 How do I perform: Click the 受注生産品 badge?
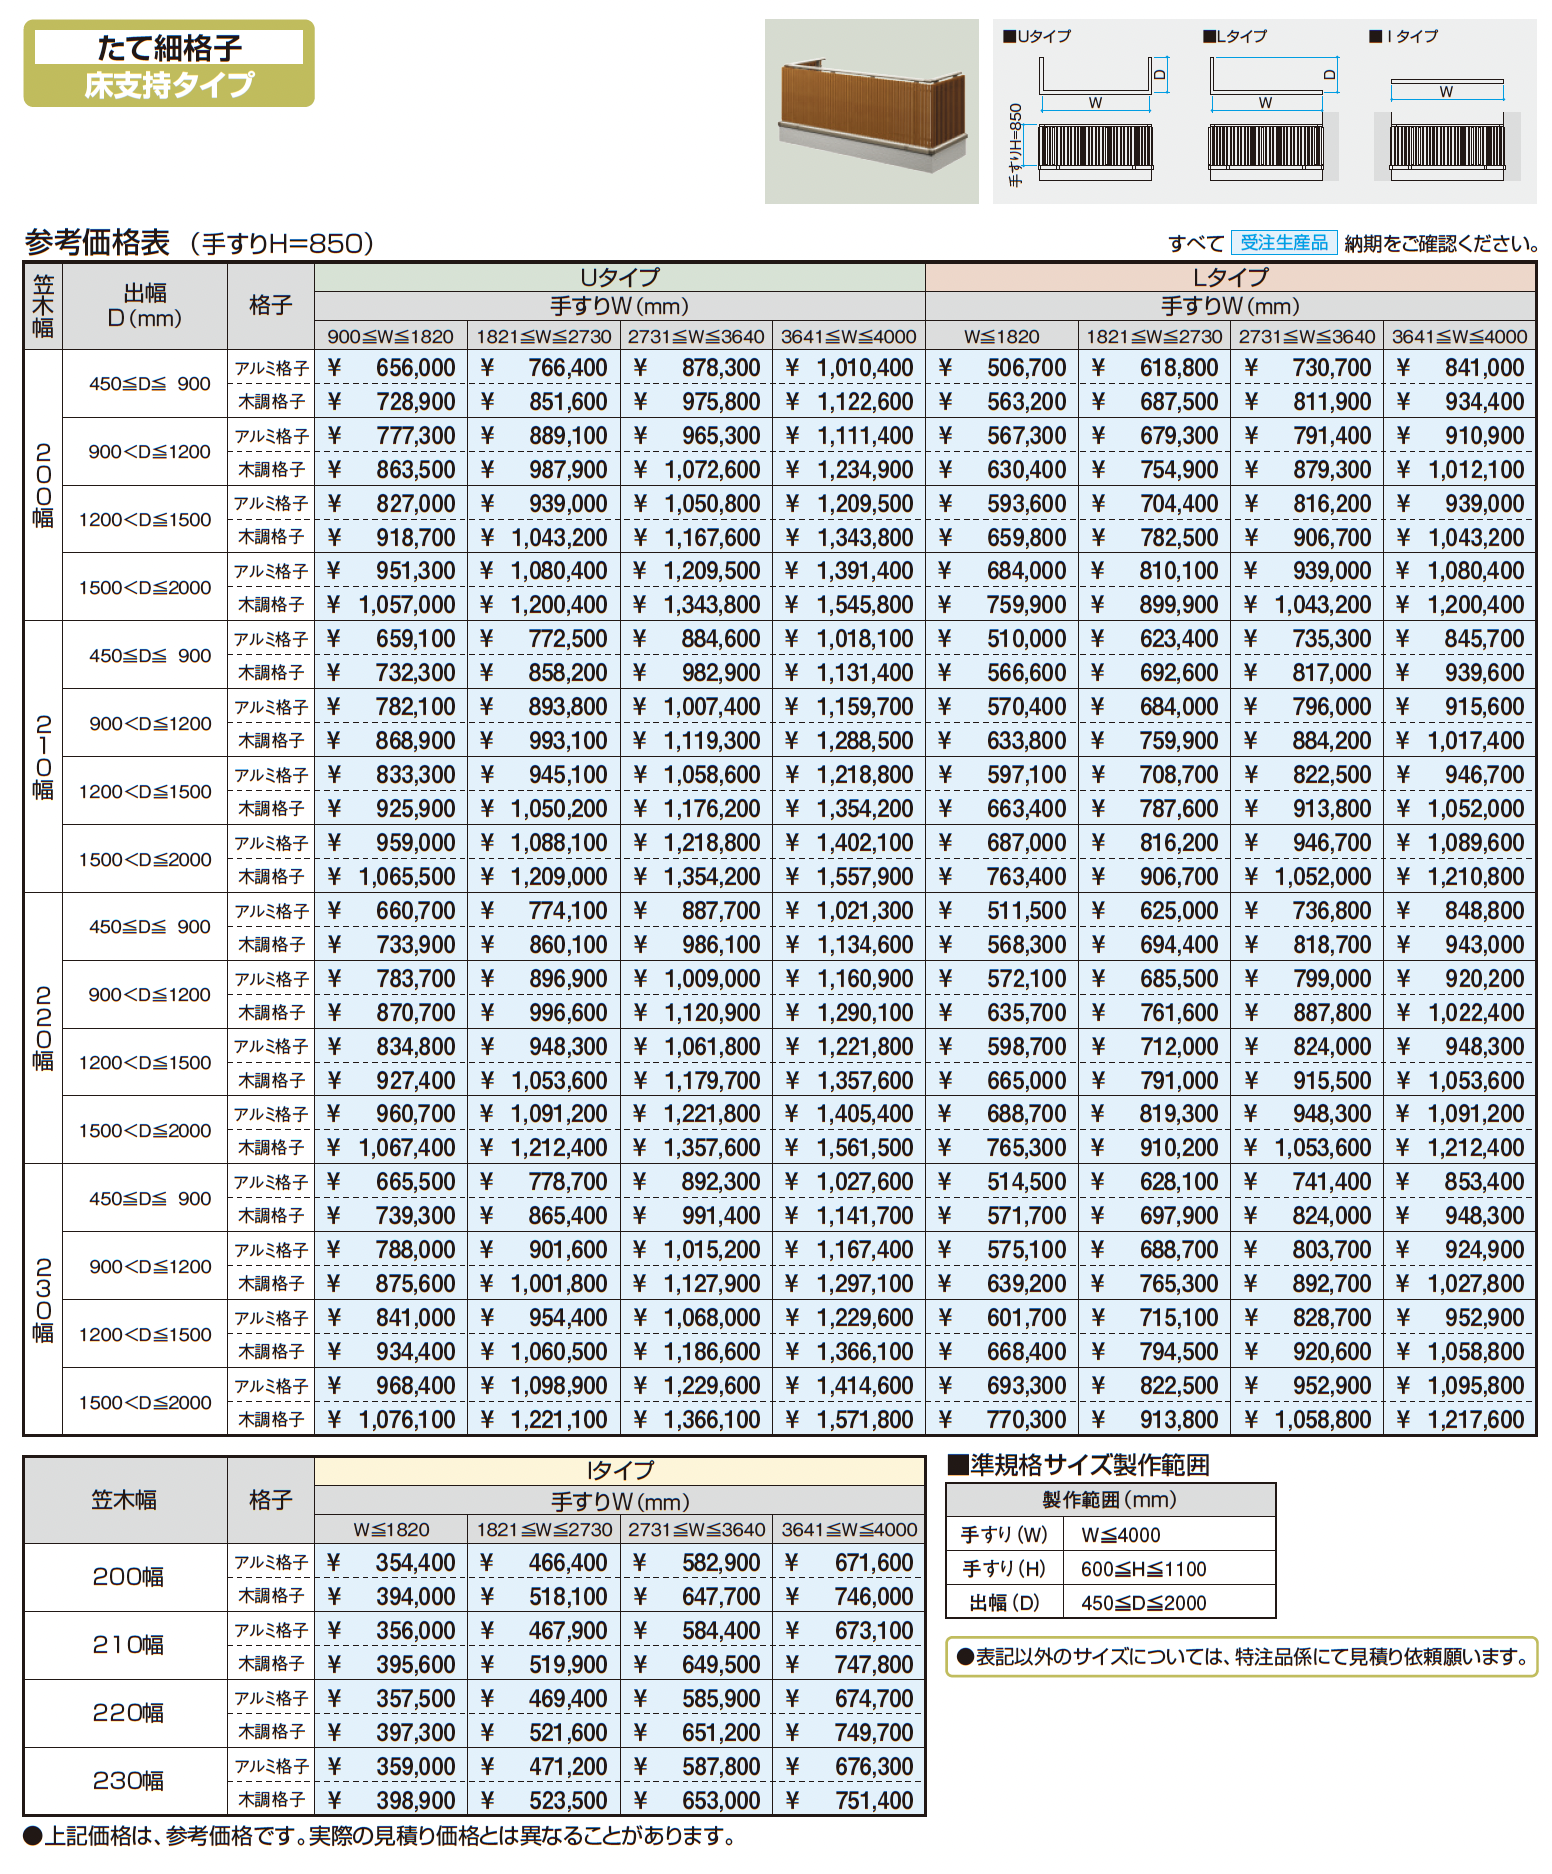(x=1284, y=242)
